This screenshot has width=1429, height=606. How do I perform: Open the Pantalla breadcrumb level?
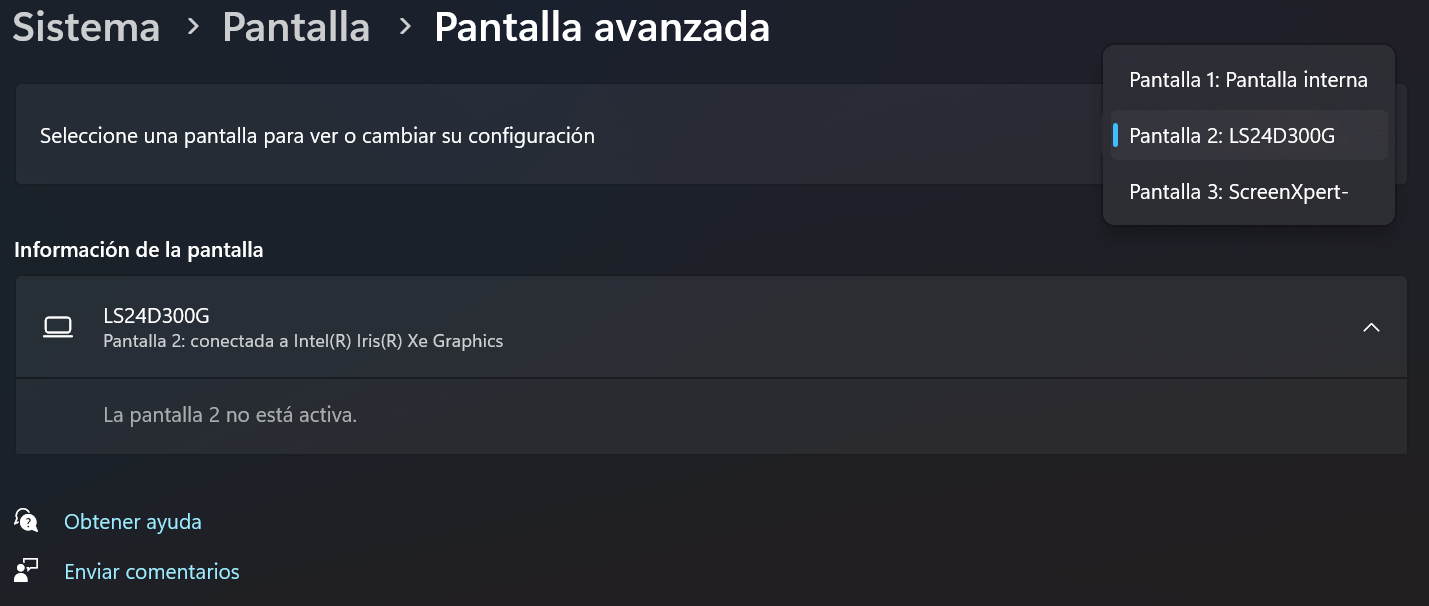296,27
